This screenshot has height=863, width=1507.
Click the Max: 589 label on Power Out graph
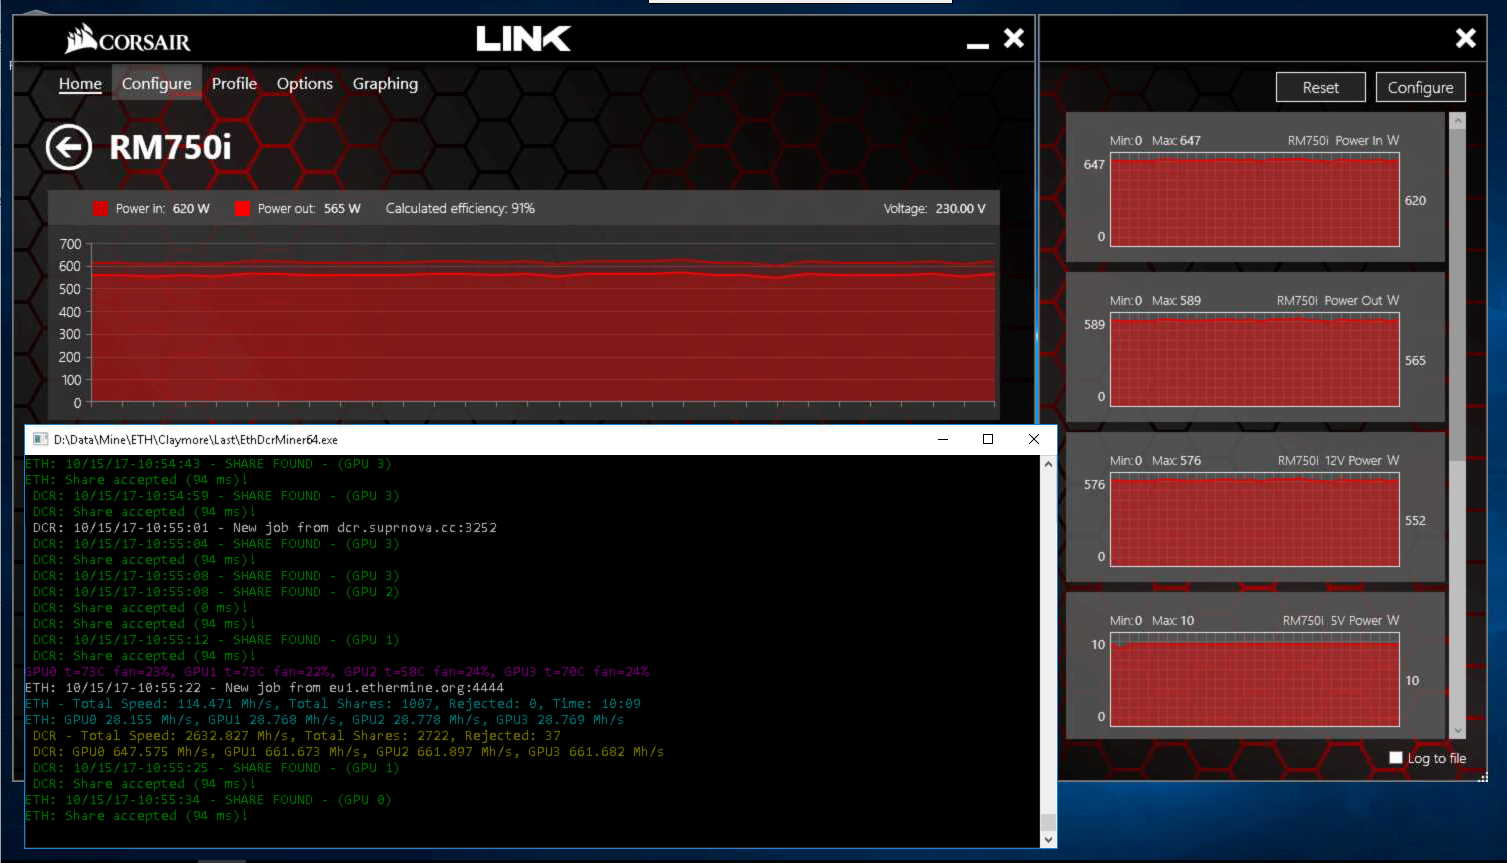(x=1176, y=301)
